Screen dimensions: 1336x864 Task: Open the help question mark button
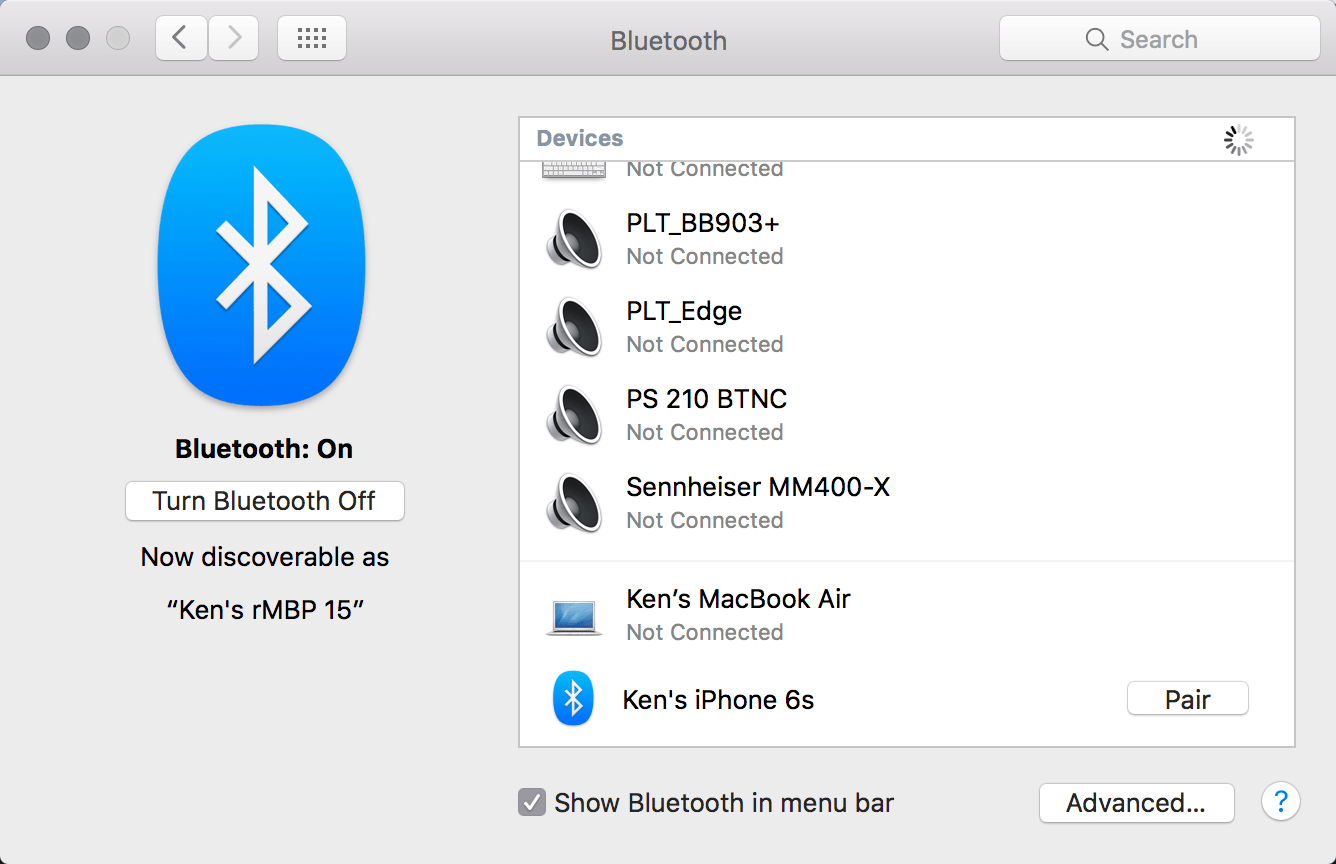[x=1281, y=801]
